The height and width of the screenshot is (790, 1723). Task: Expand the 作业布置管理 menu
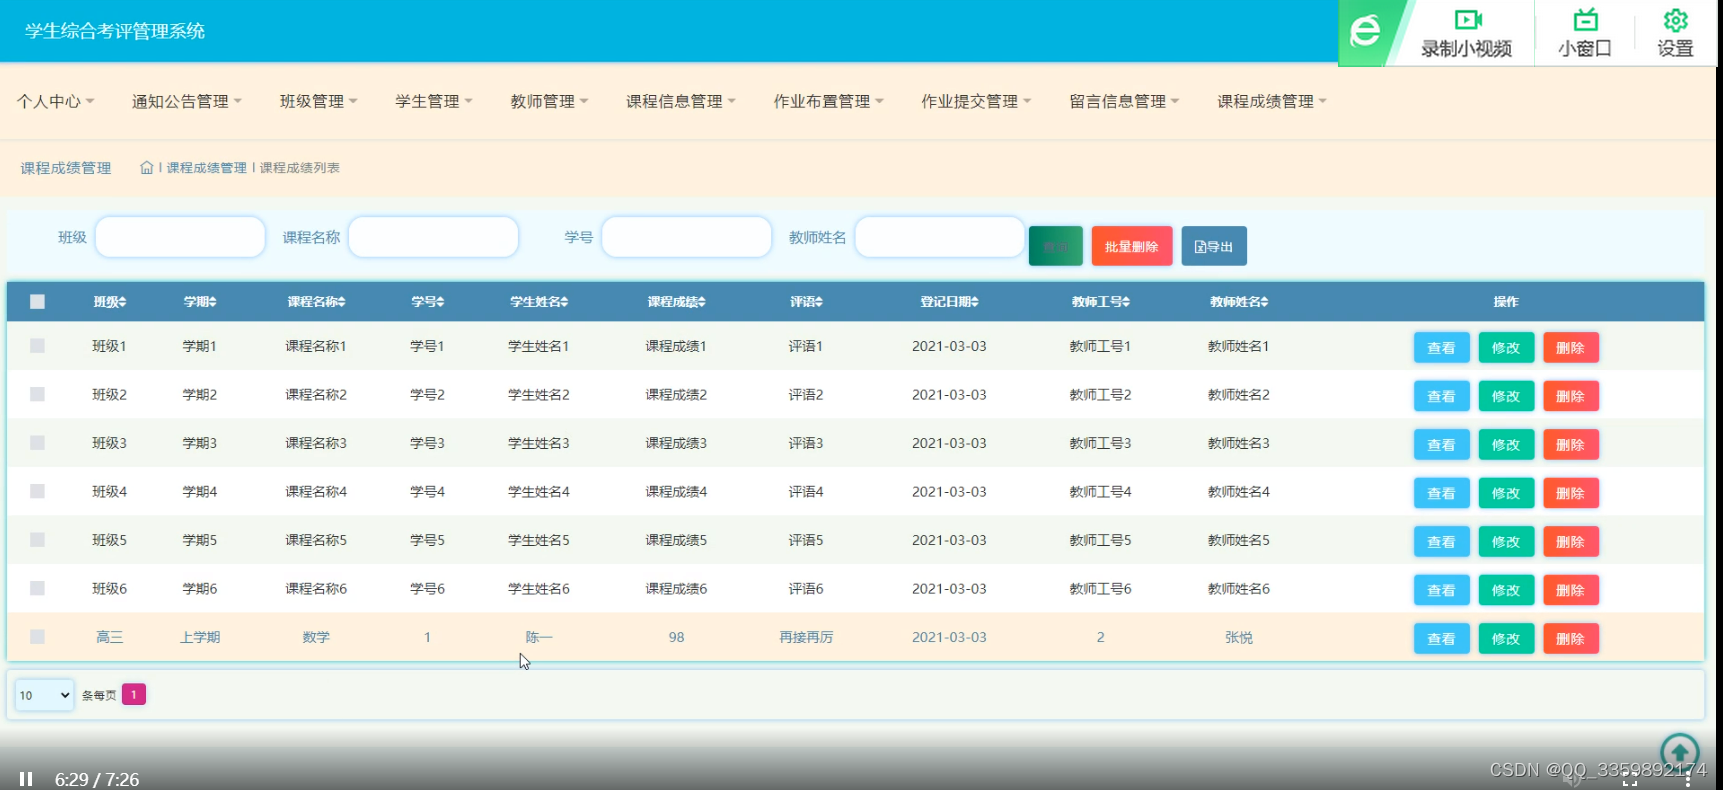[x=828, y=101]
